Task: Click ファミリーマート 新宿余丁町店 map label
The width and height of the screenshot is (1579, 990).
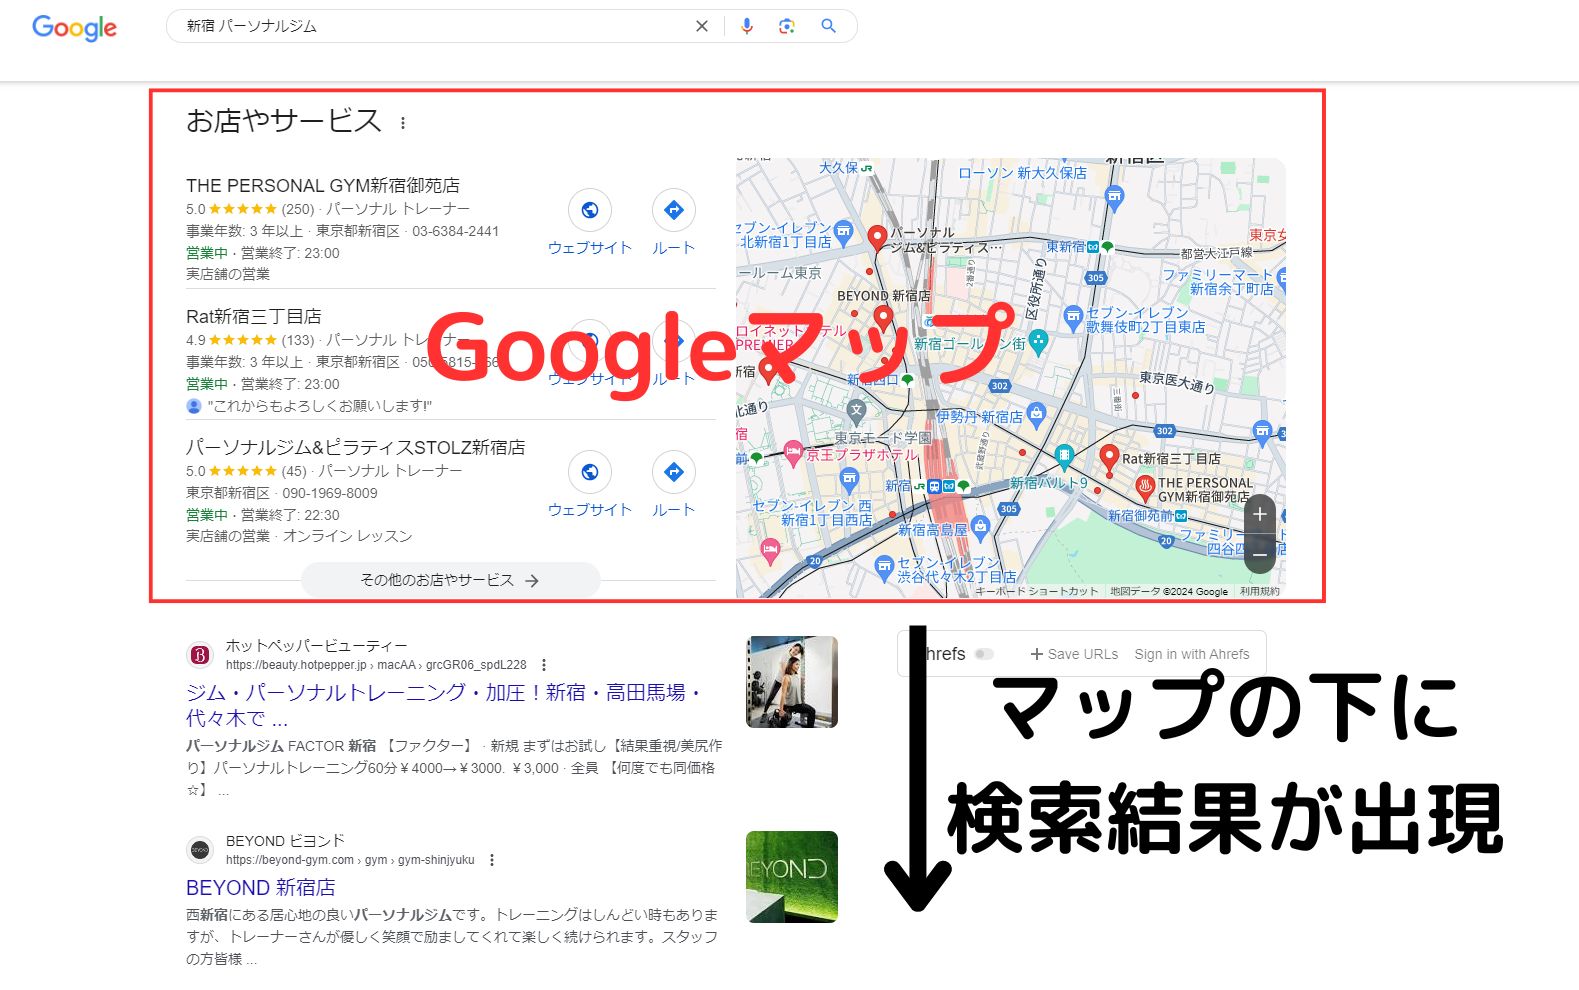Action: pos(1220,282)
